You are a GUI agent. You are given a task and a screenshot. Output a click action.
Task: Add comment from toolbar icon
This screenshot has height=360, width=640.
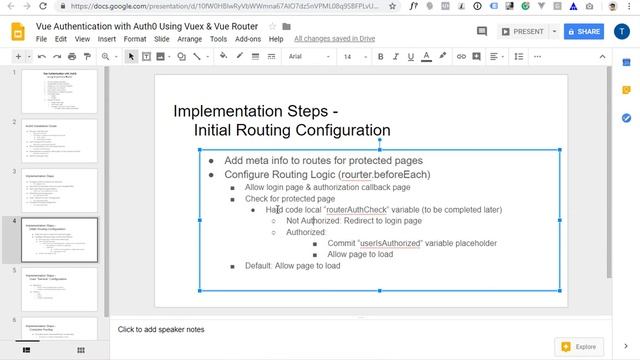click(476, 57)
